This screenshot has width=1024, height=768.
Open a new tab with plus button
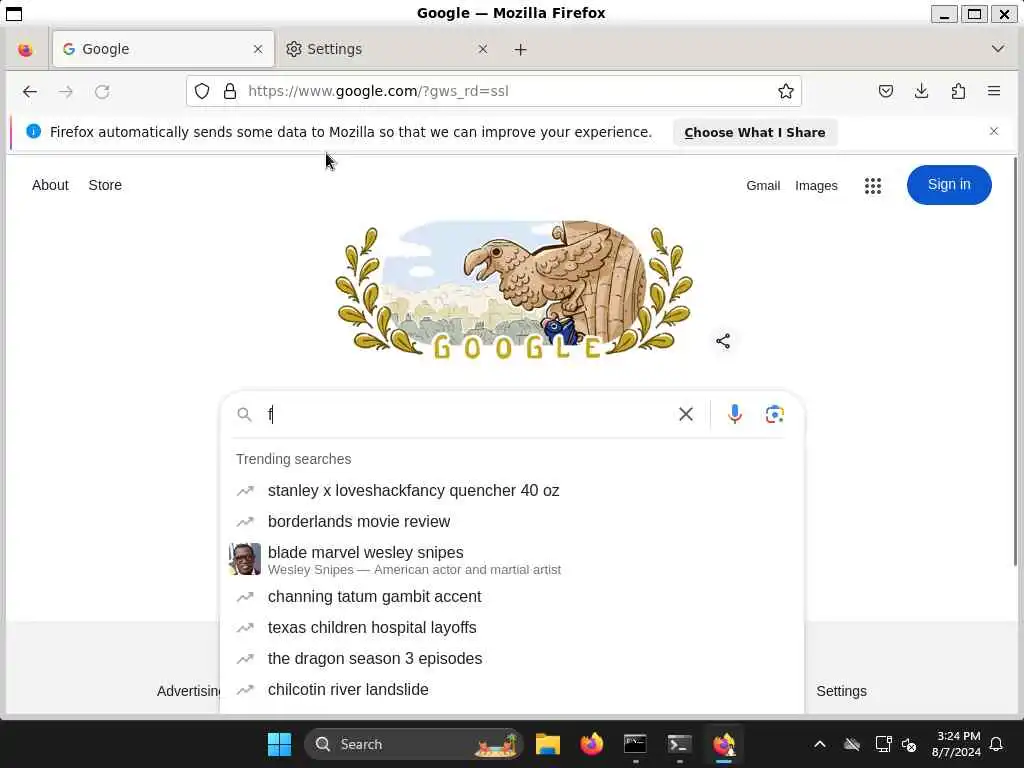[520, 50]
